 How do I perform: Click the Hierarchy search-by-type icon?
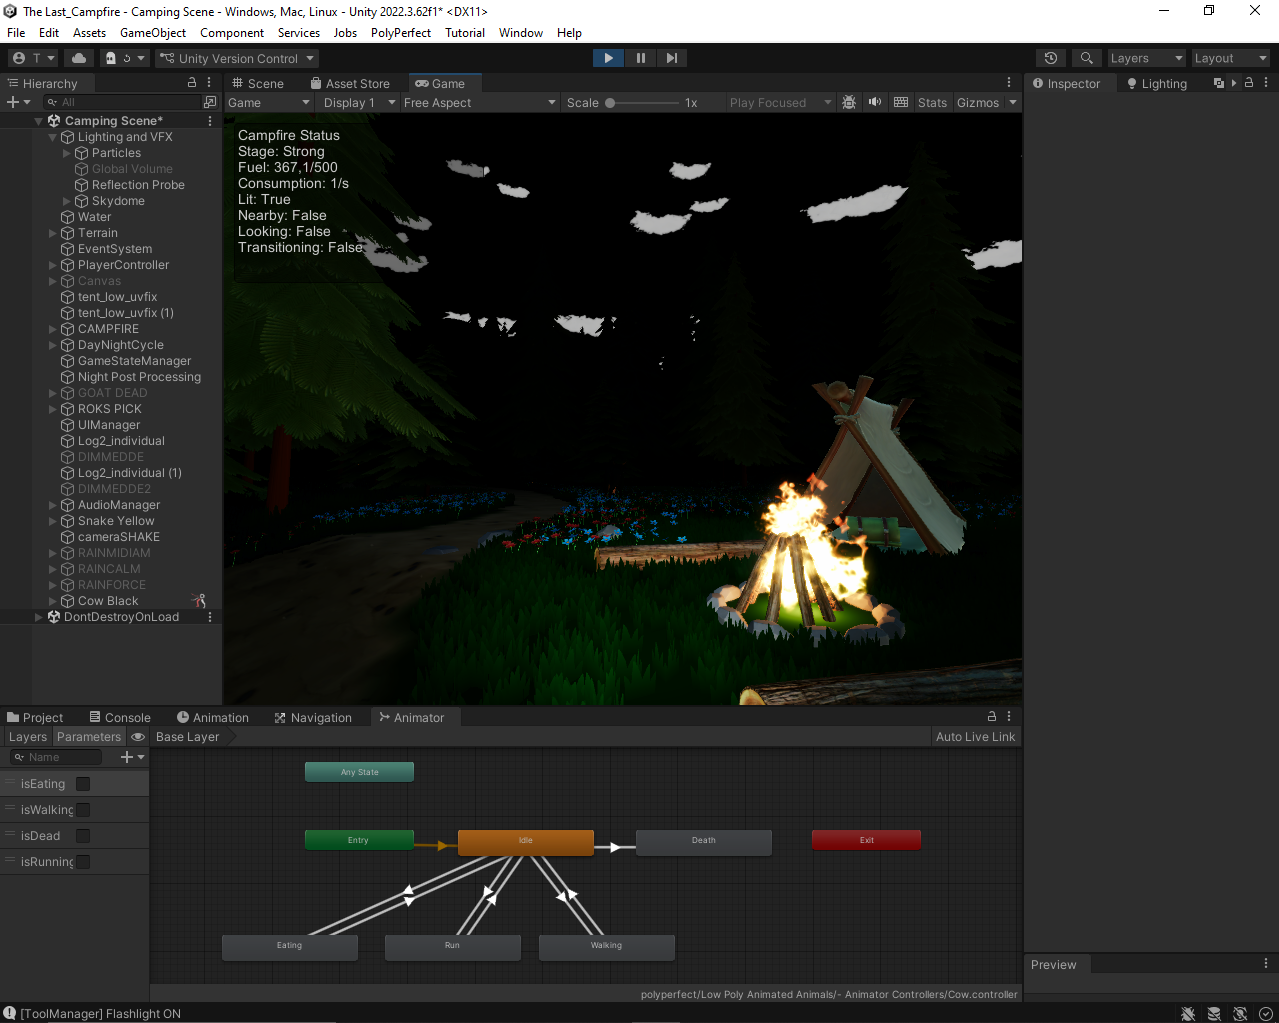(210, 102)
